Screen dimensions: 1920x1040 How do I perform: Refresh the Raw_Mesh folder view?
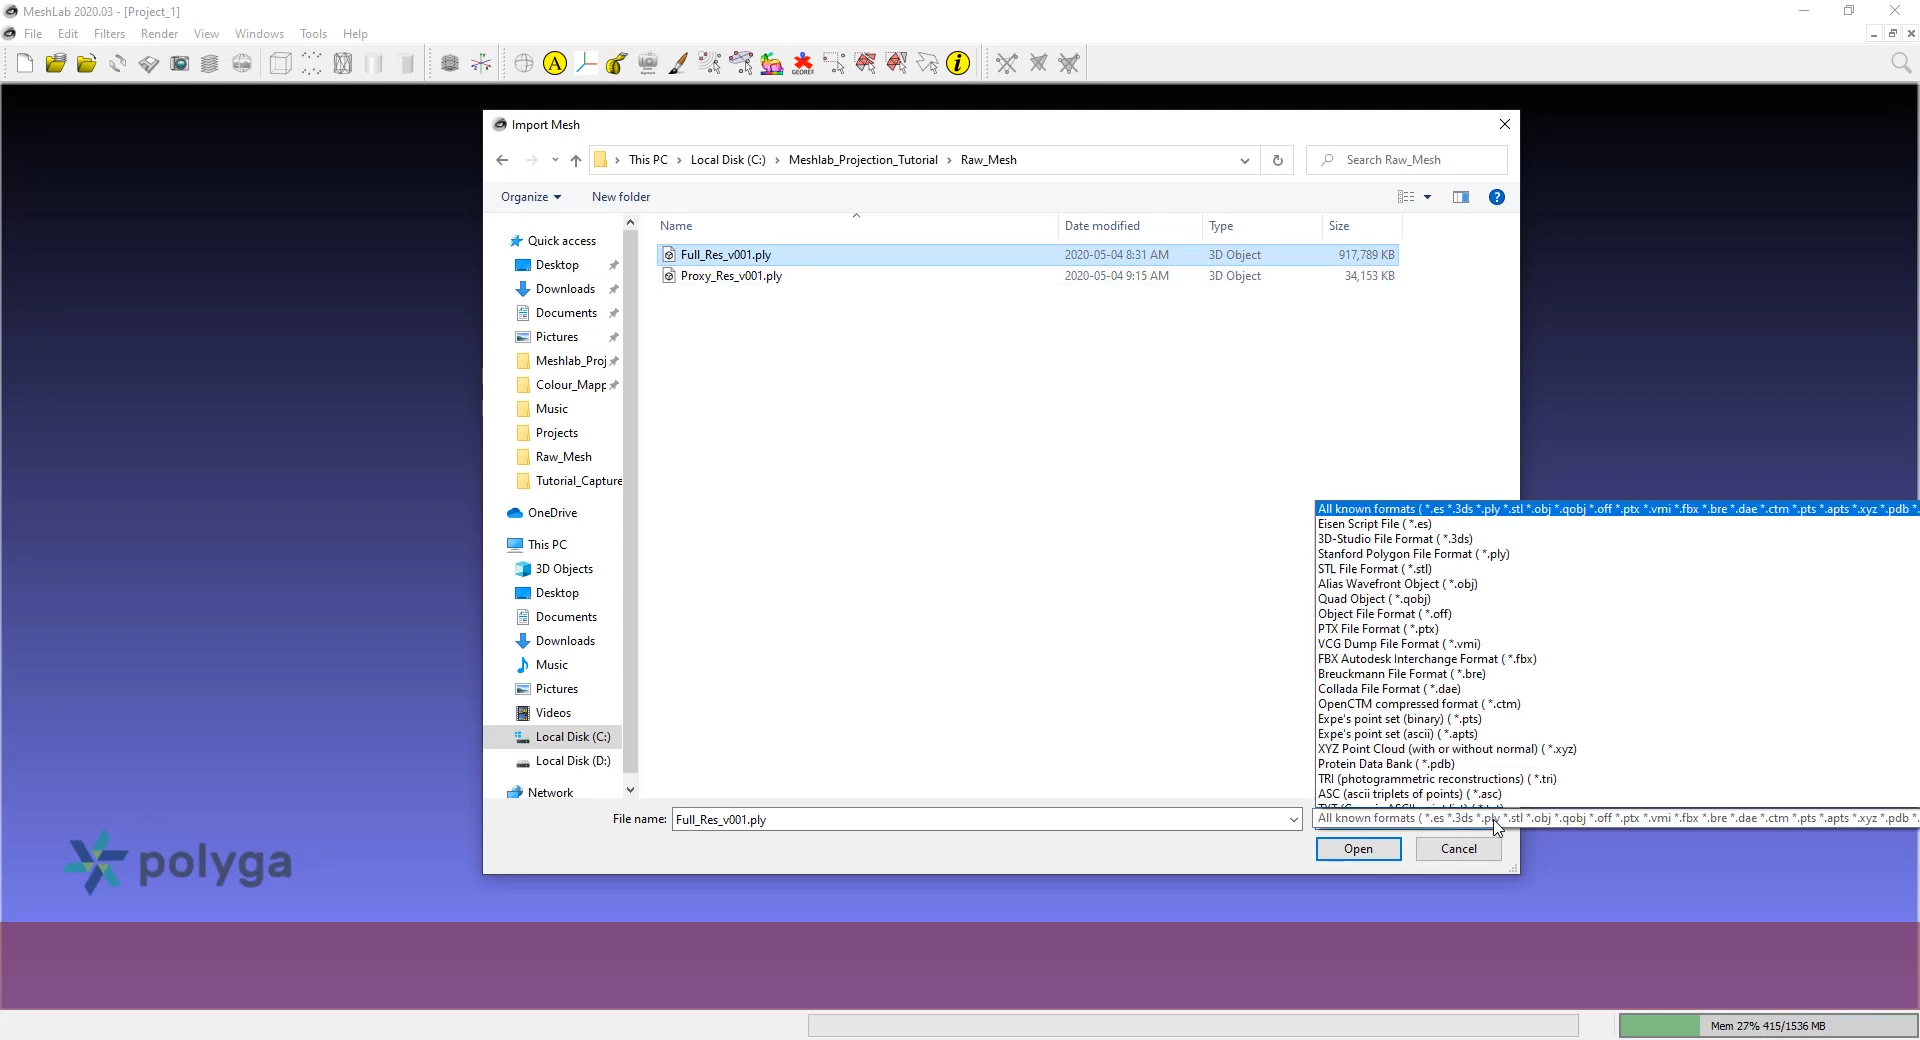point(1277,160)
